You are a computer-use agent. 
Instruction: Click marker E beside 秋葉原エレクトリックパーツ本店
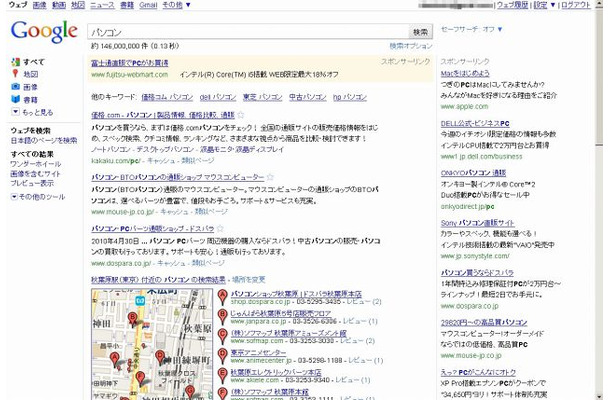coord(222,375)
